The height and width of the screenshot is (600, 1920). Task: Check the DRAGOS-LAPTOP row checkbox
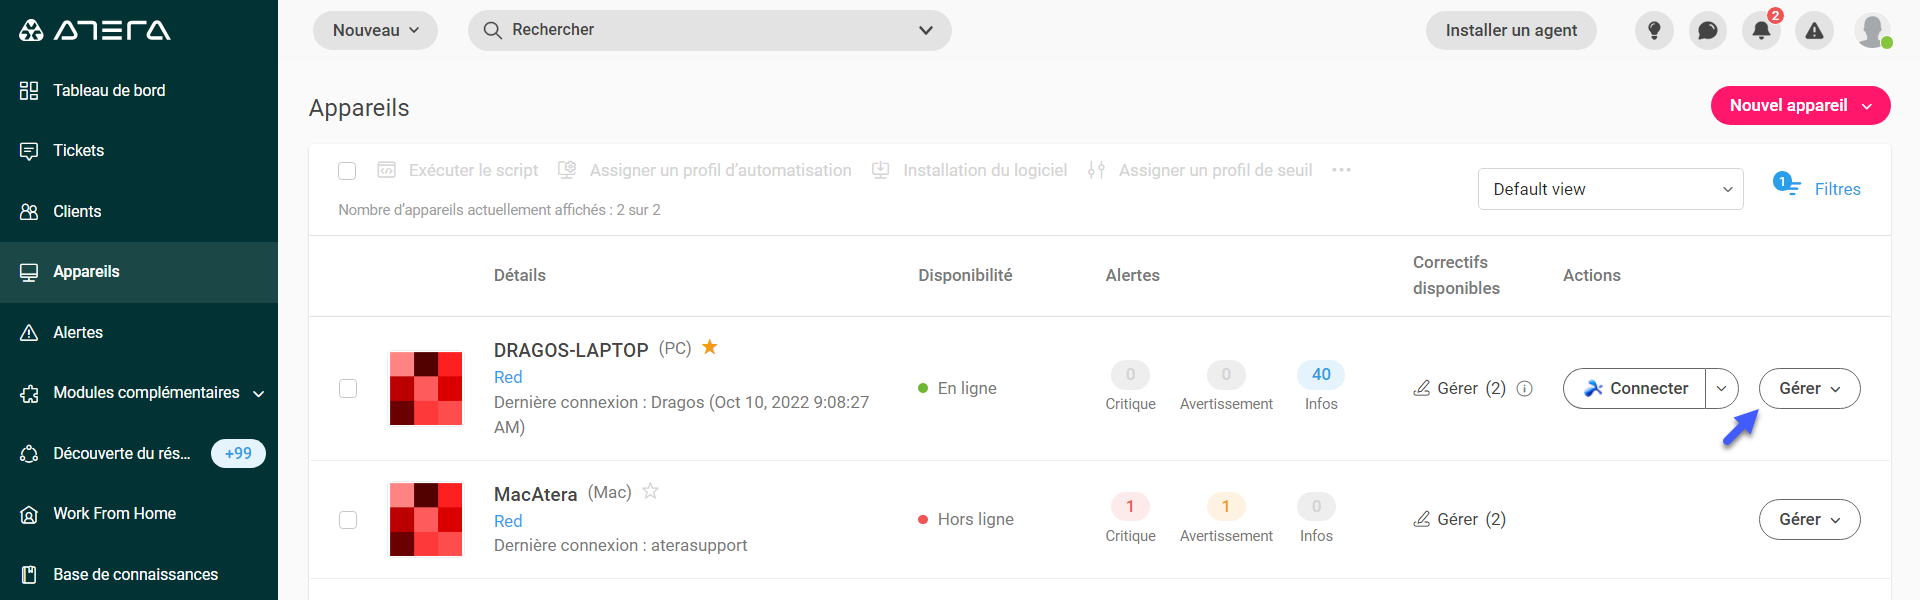[348, 388]
